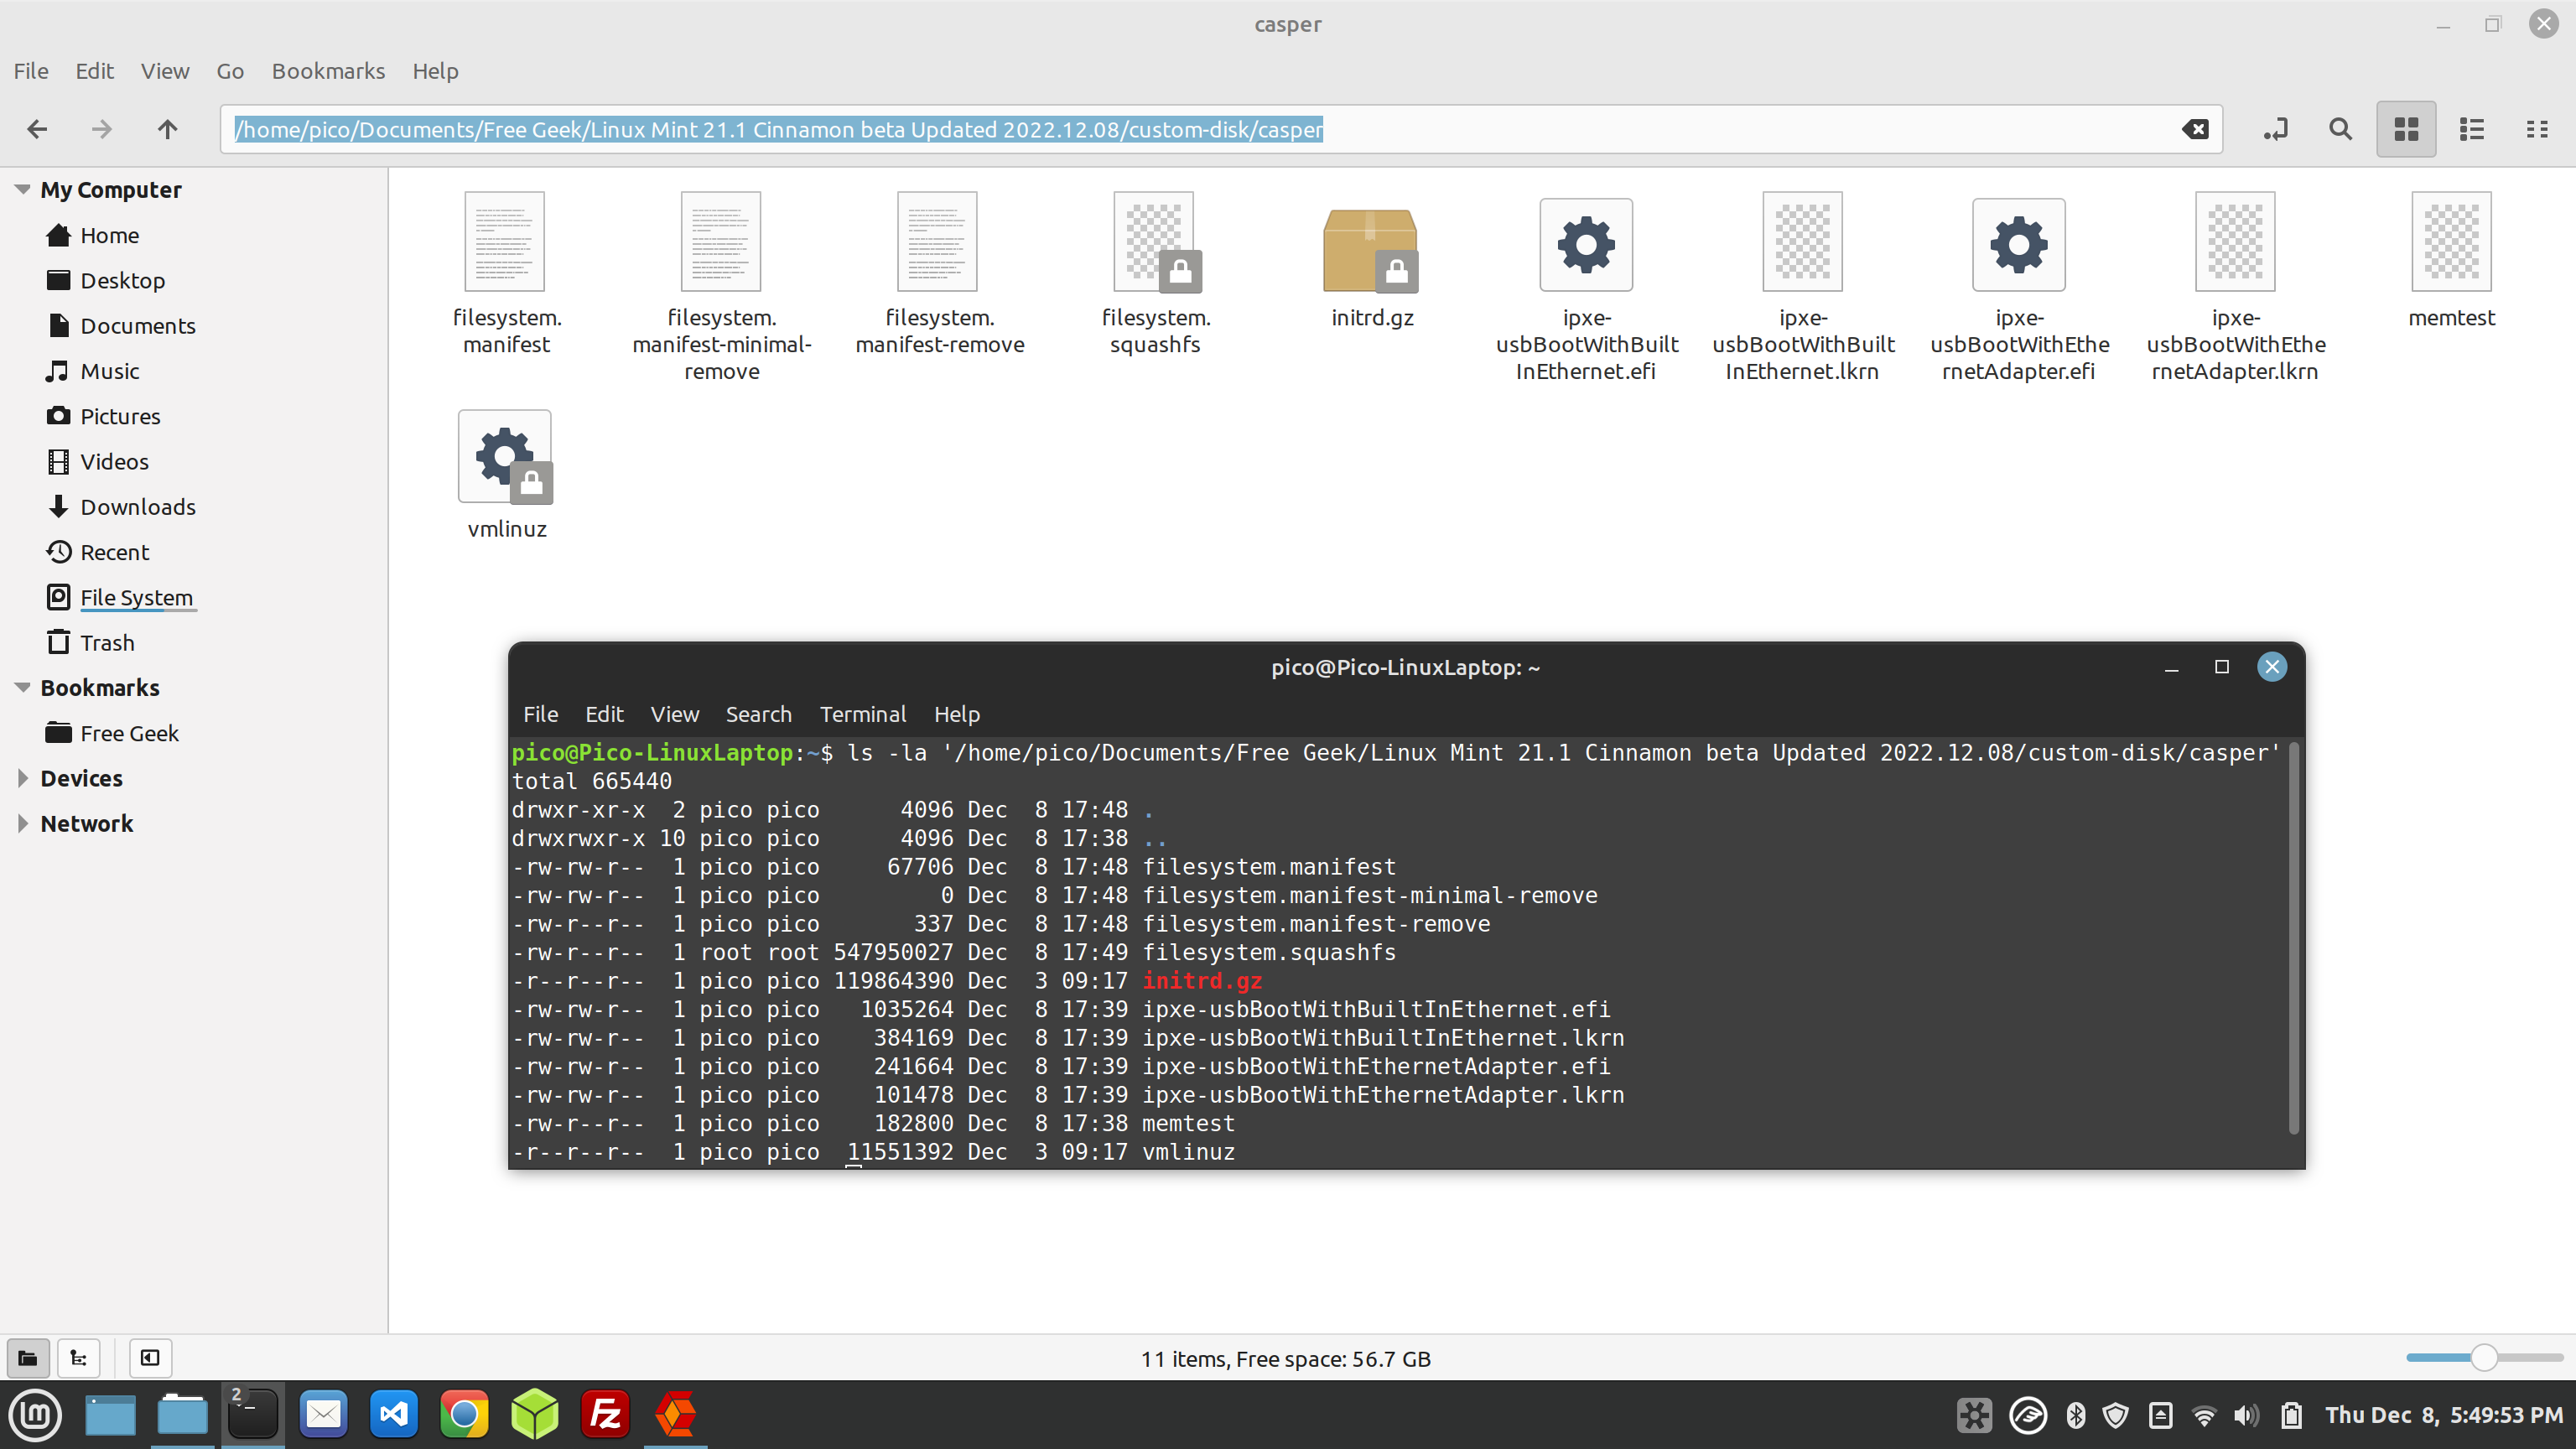Open FileZilla from the taskbar
Image resolution: width=2576 pixels, height=1449 pixels.
click(604, 1414)
